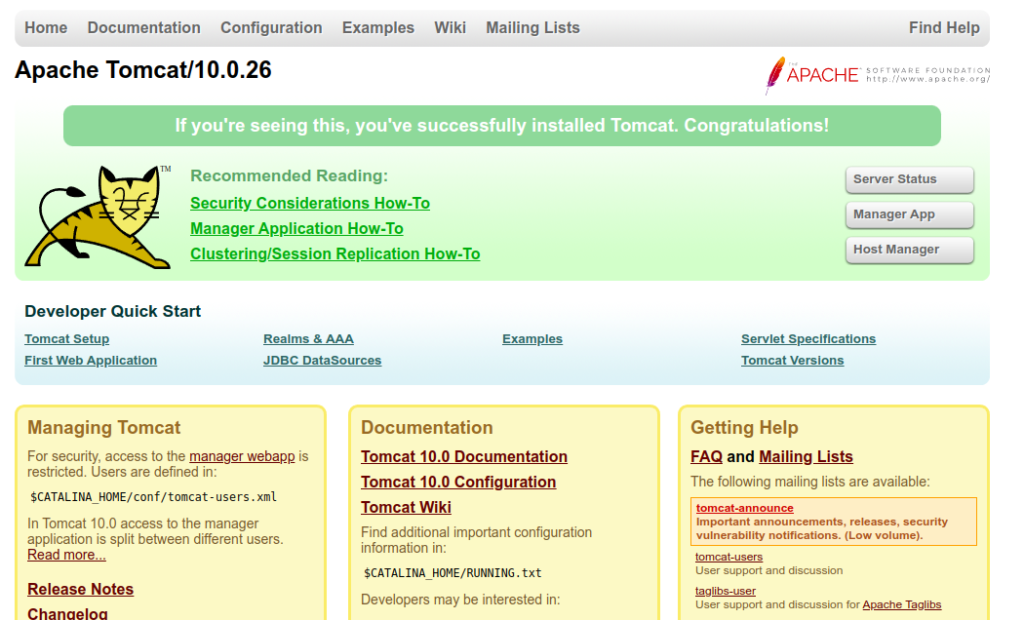Go to Documentation in the top nav

tap(144, 27)
